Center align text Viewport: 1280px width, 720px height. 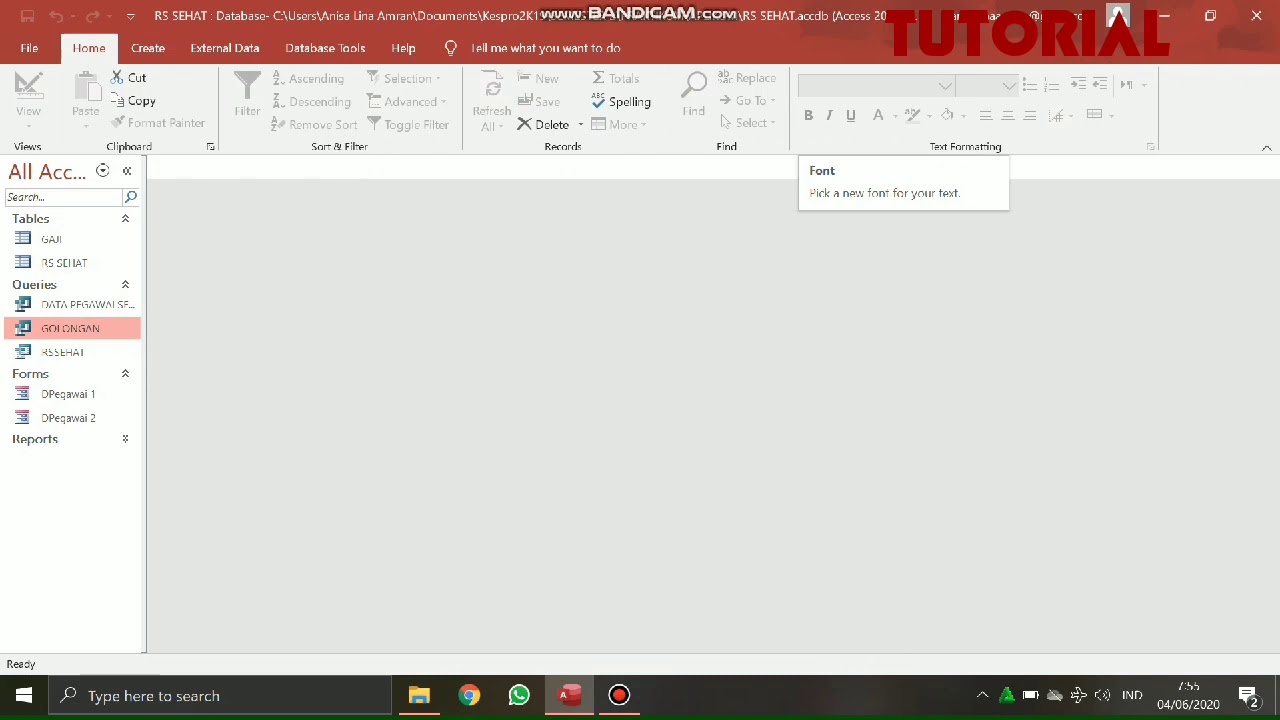[x=1008, y=115]
